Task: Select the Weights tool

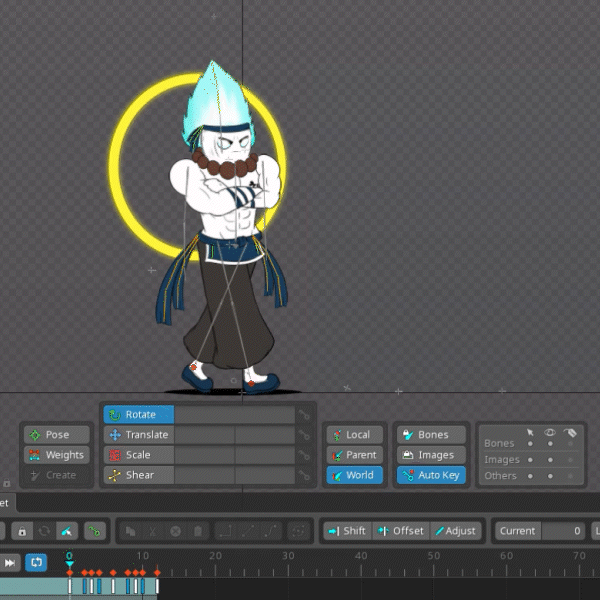Action: (57, 455)
